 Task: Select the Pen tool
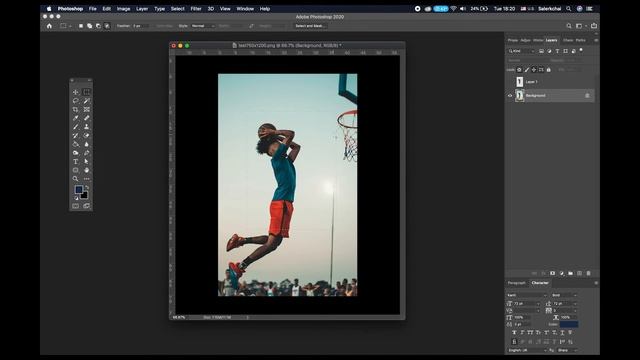pyautogui.click(x=87, y=153)
